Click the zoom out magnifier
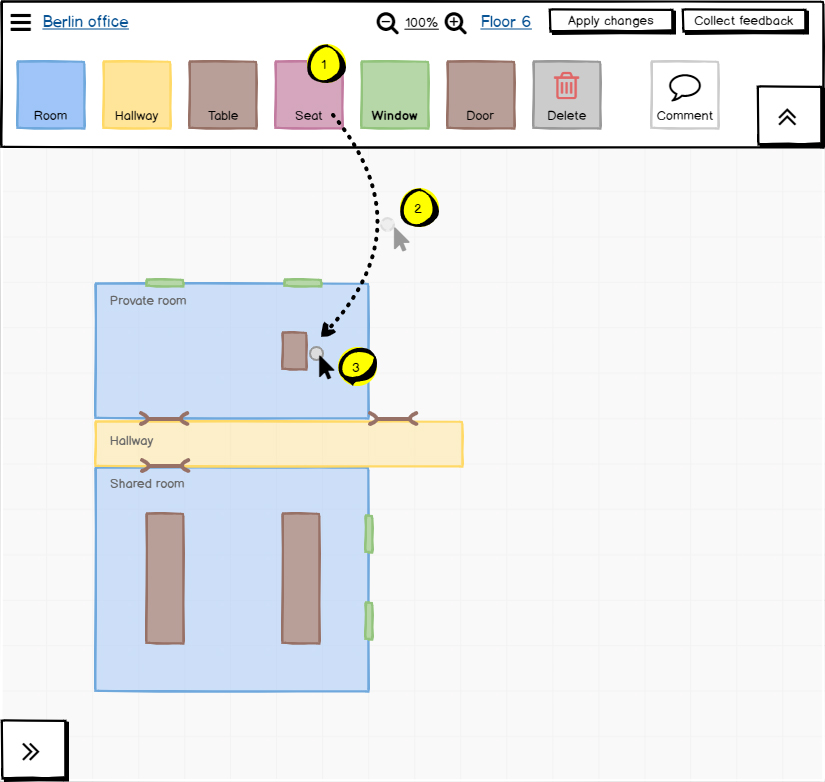825x782 pixels. pyautogui.click(x=386, y=23)
